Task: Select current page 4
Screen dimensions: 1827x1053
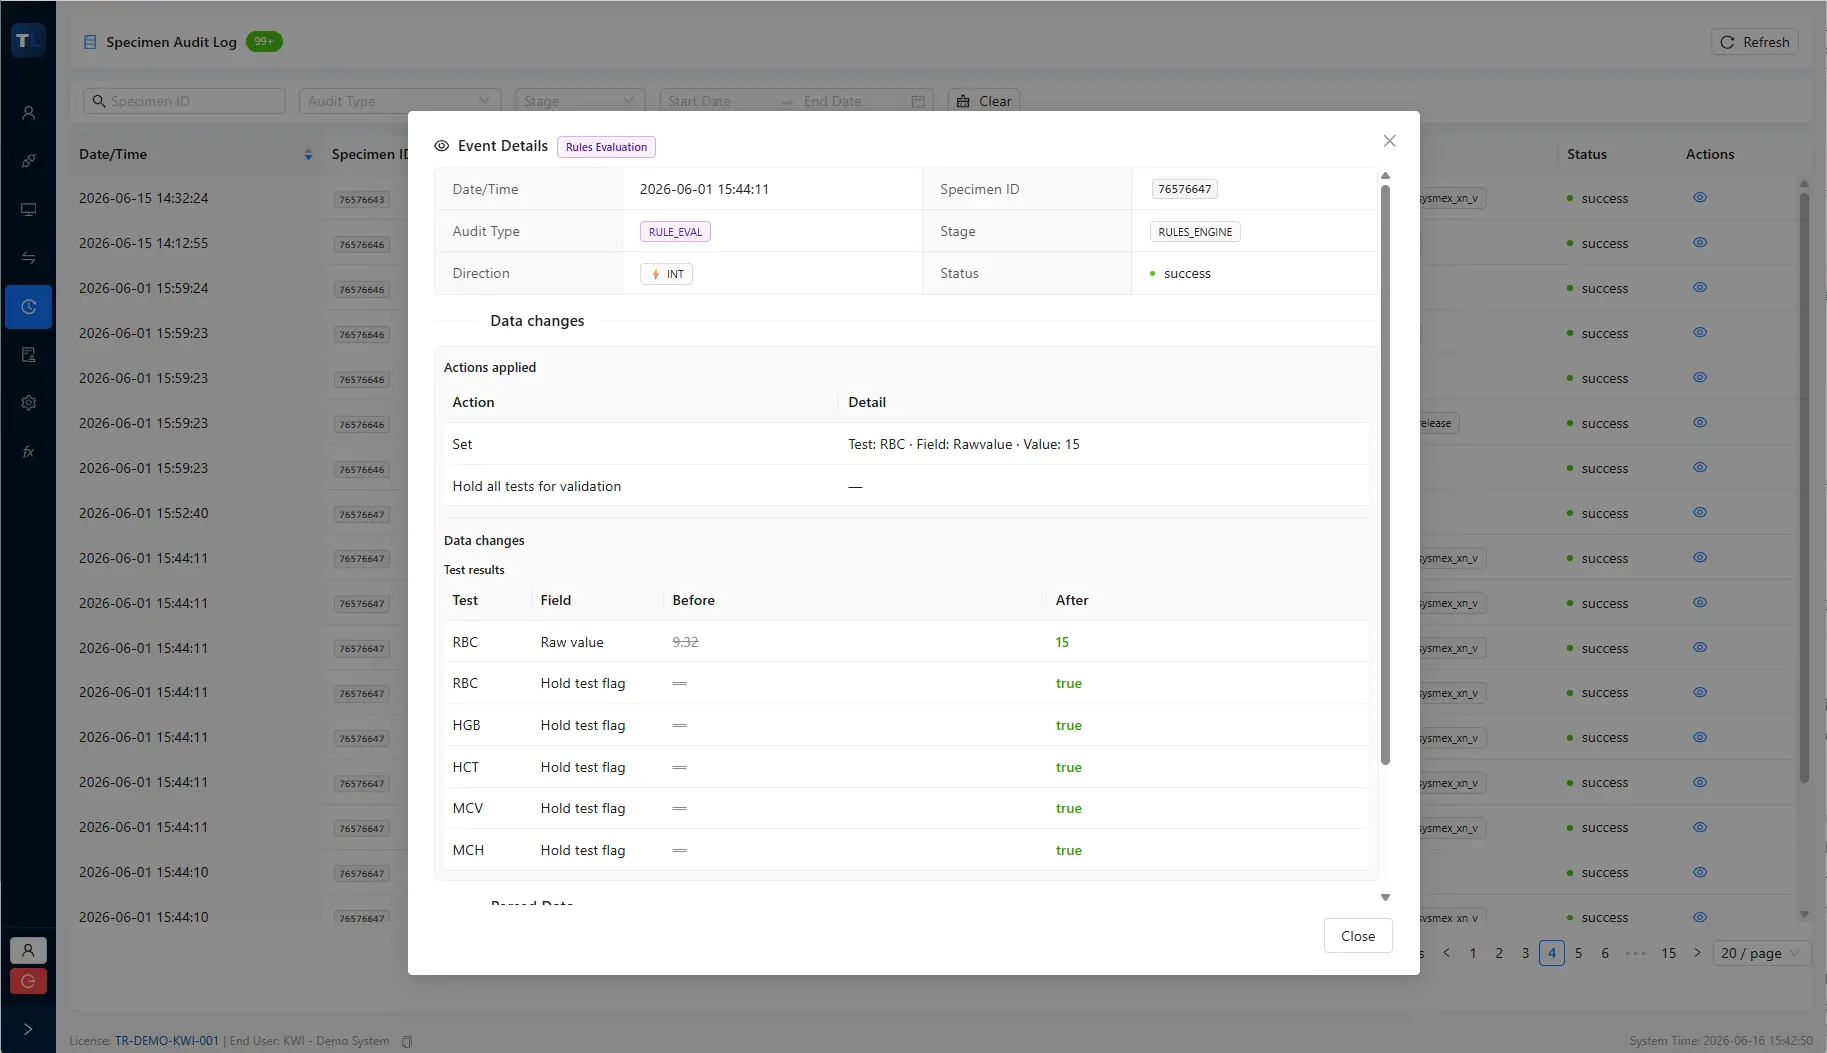Action: coord(1552,953)
